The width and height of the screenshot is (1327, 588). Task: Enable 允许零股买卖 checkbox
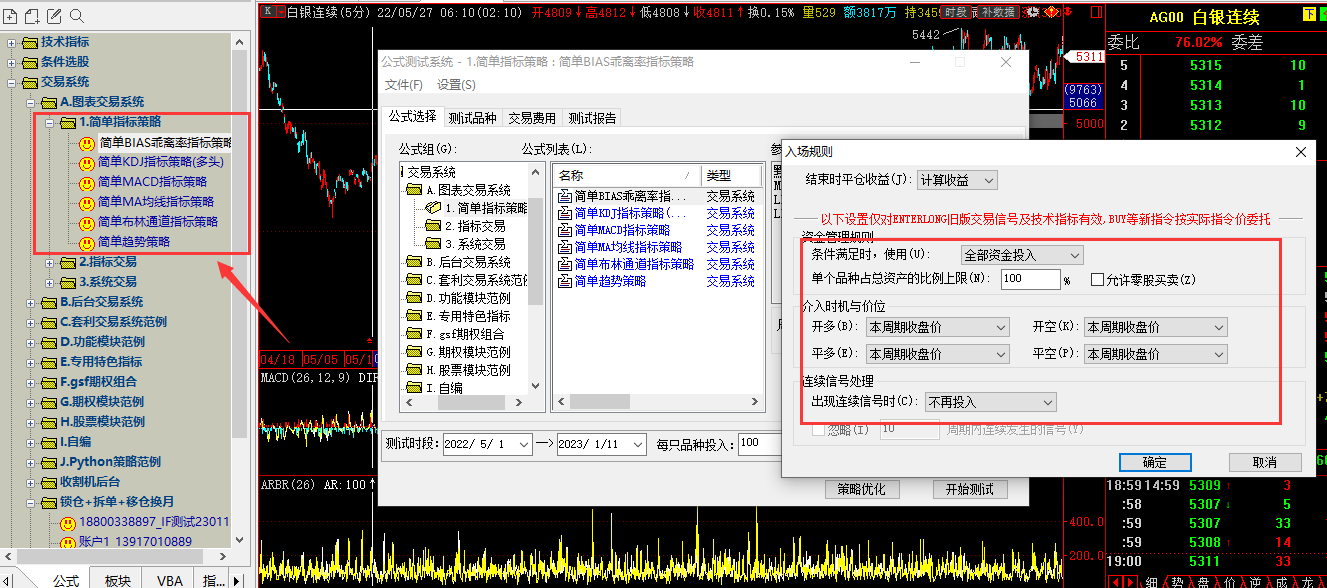click(x=1097, y=279)
